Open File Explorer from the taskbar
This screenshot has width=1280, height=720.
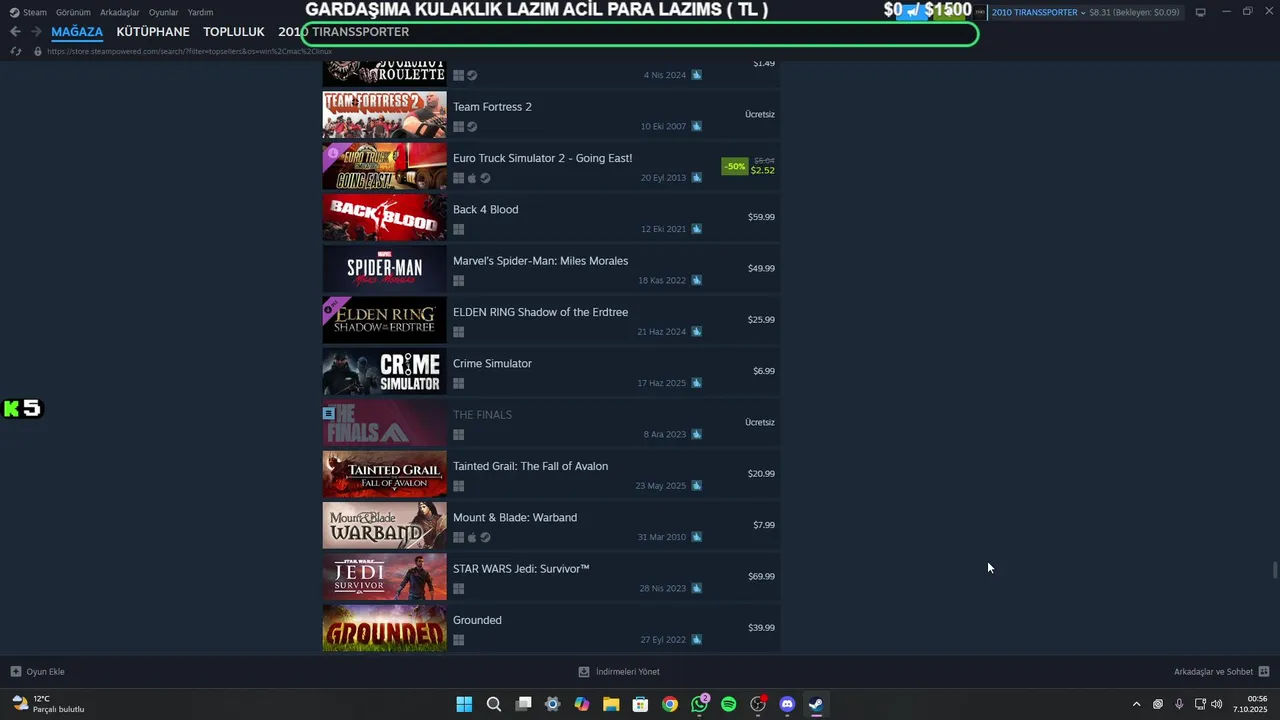click(x=611, y=704)
